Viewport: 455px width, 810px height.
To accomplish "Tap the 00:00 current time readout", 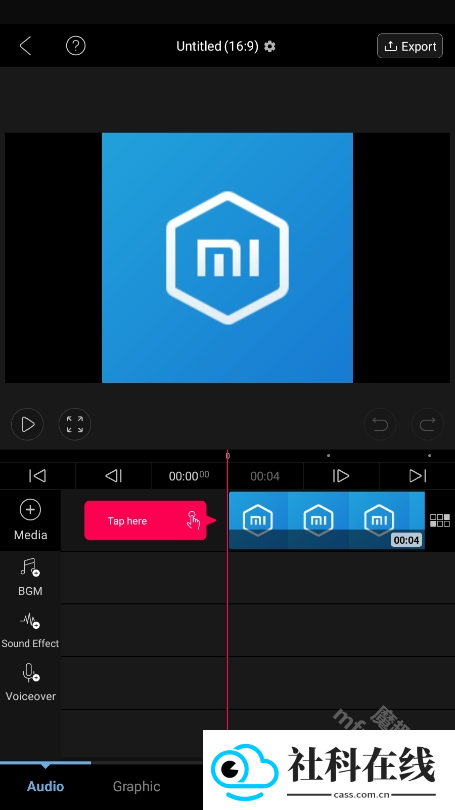I will [x=189, y=476].
